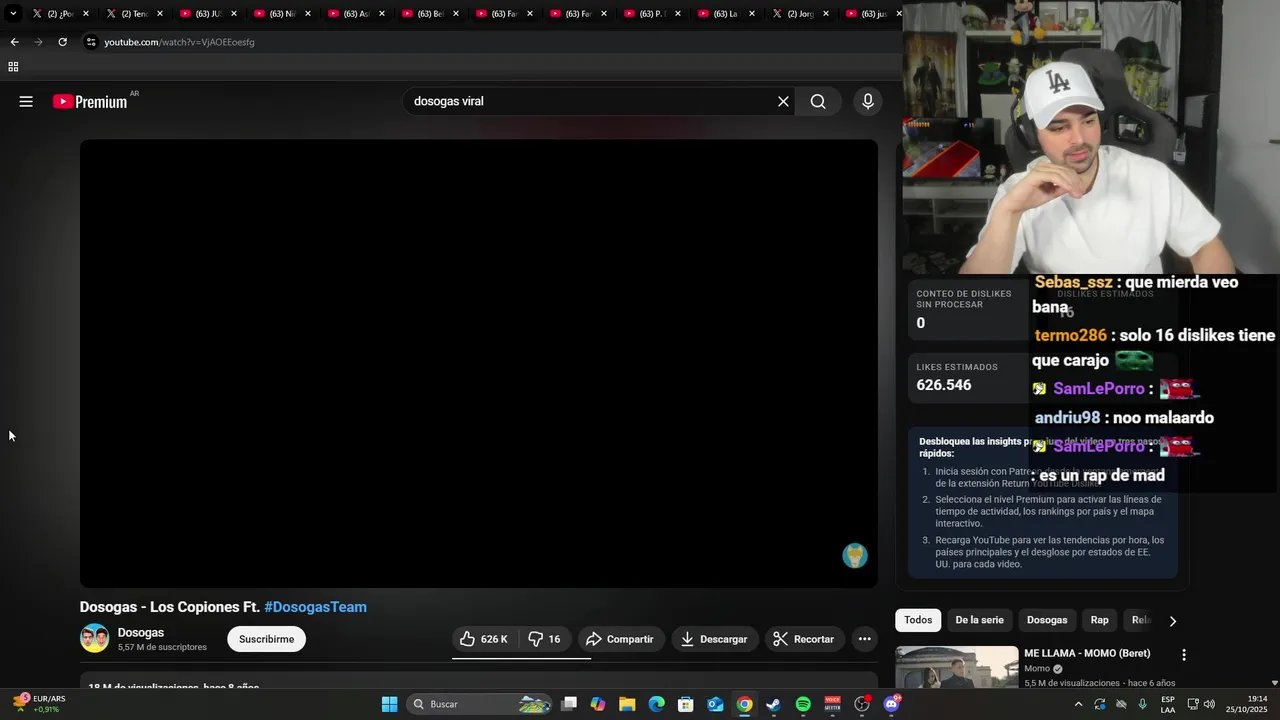Viewport: 1280px width, 720px height.
Task: Run search with the magnifying glass button
Action: pos(818,101)
